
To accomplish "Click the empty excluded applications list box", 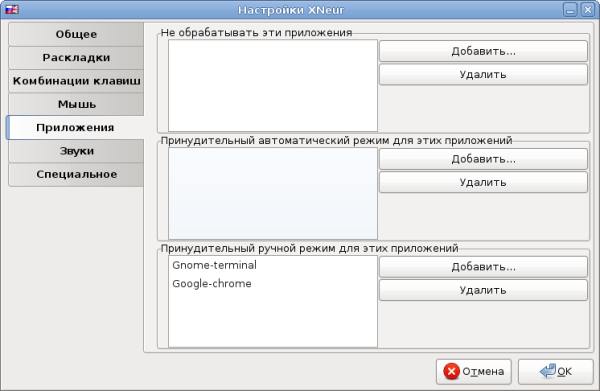I will 273,86.
